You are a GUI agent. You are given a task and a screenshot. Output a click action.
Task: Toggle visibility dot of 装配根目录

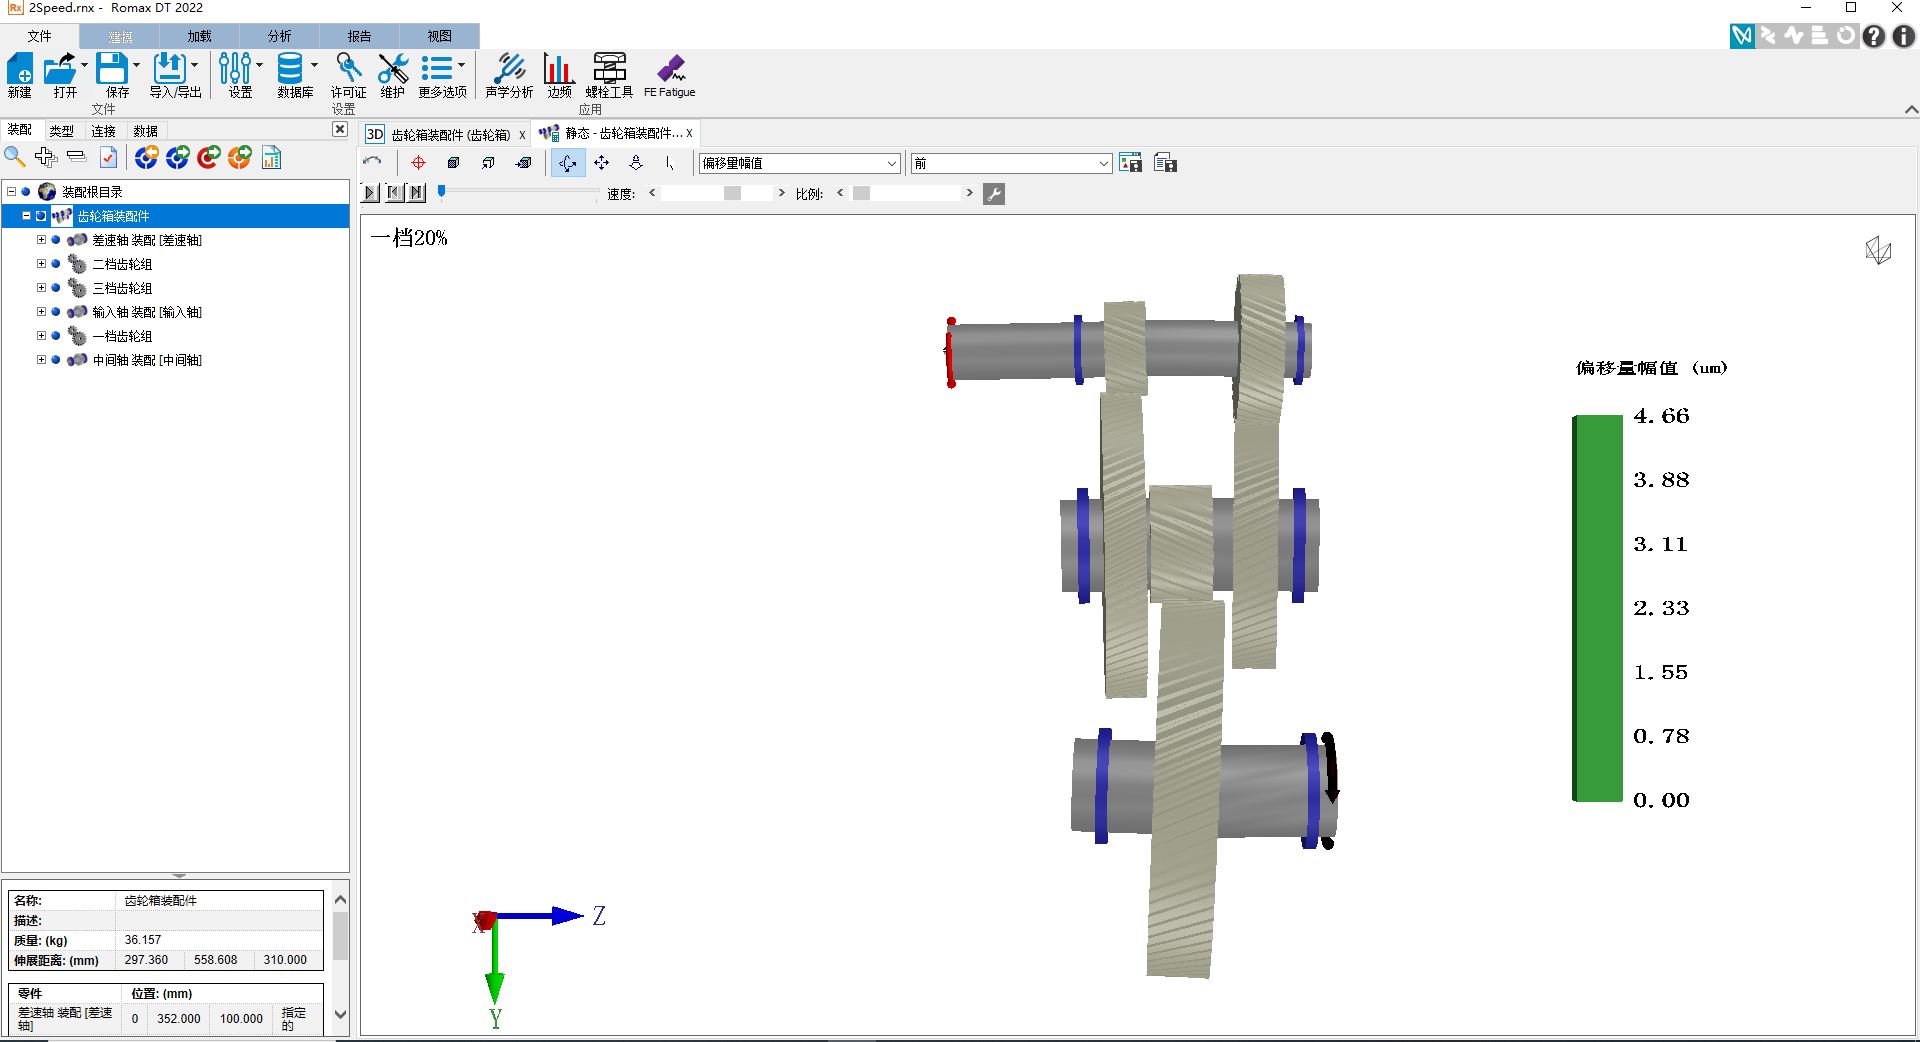(26, 192)
